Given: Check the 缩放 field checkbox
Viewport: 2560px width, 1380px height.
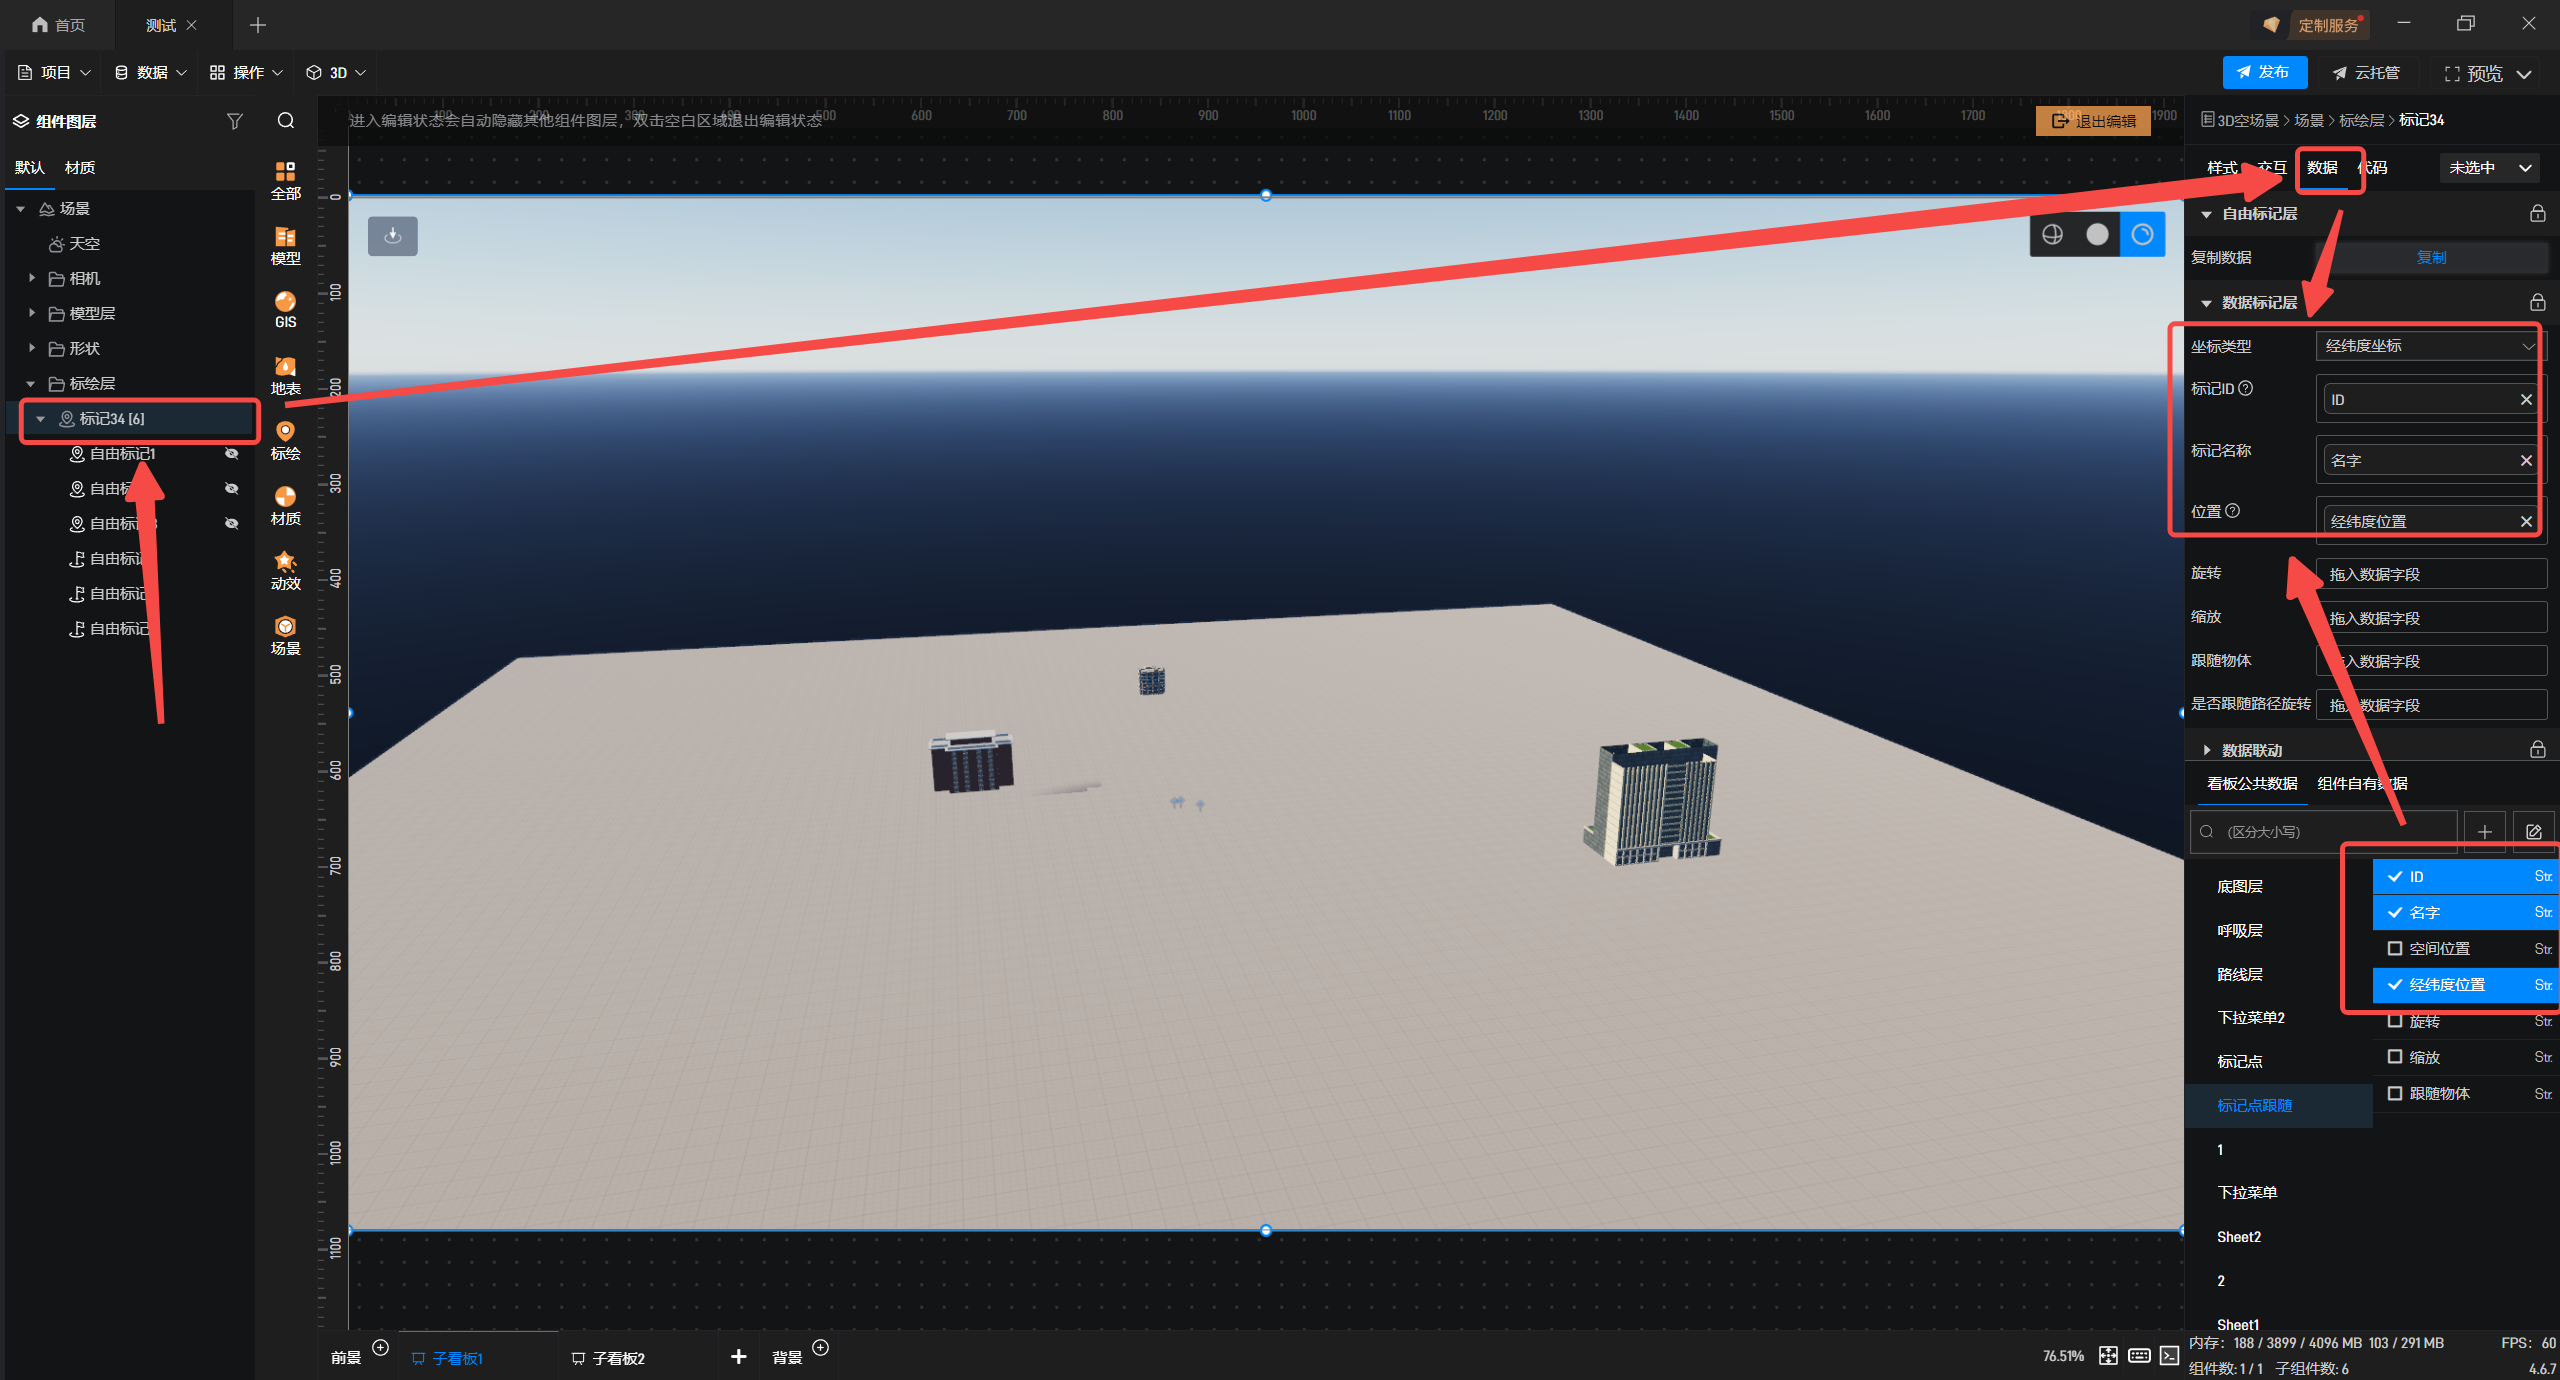Looking at the screenshot, I should pos(2395,1057).
